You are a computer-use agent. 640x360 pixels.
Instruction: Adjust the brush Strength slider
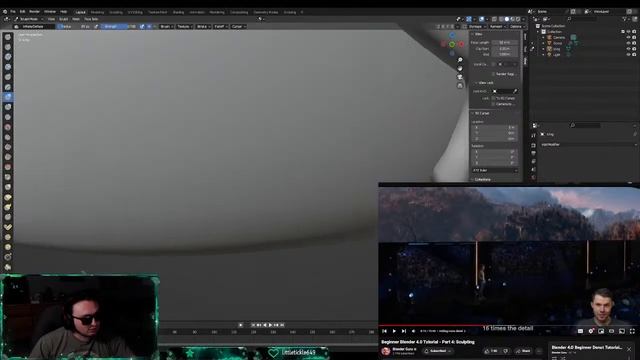[x=118, y=27]
